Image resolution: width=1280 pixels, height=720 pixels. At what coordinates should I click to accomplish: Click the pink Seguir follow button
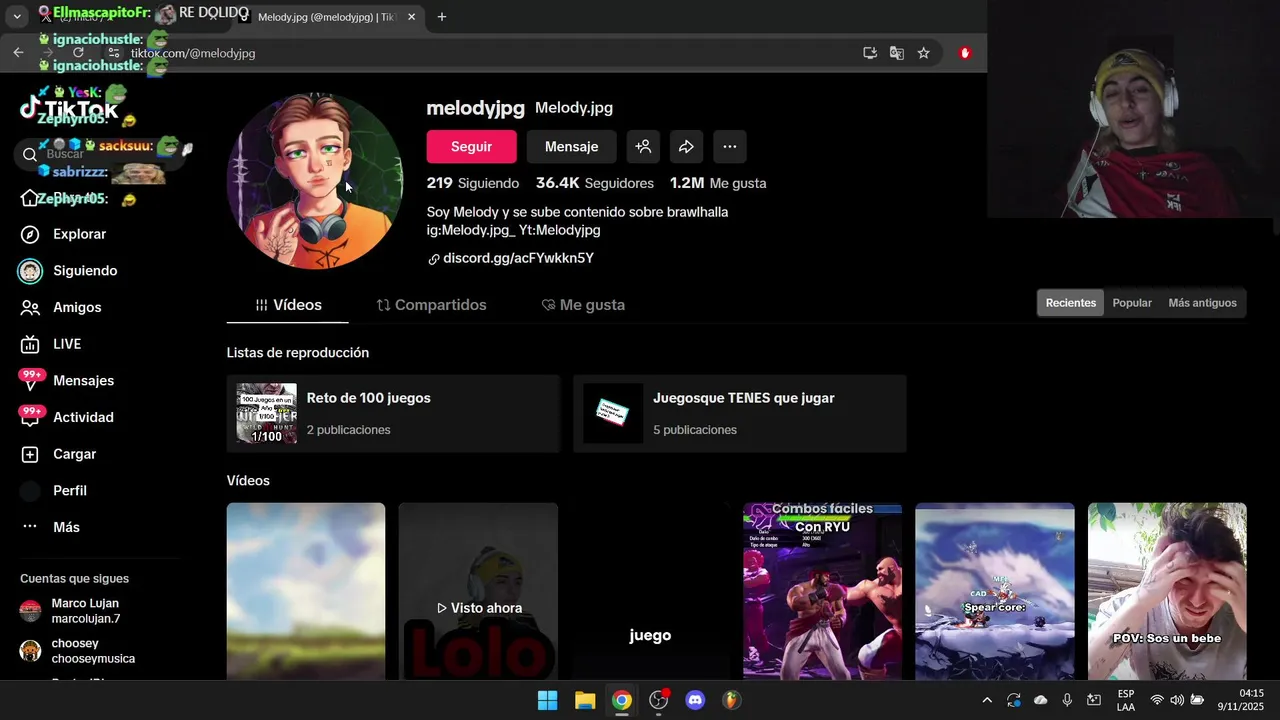point(471,147)
